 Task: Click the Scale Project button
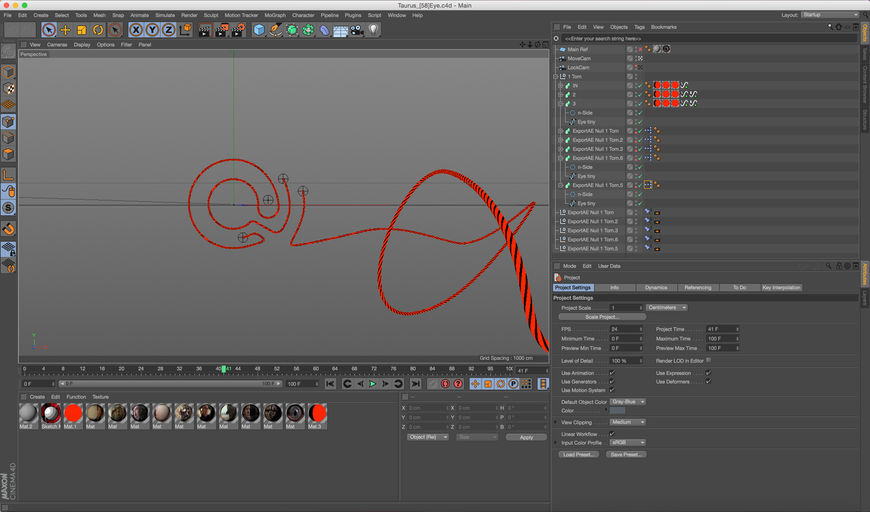coord(602,316)
